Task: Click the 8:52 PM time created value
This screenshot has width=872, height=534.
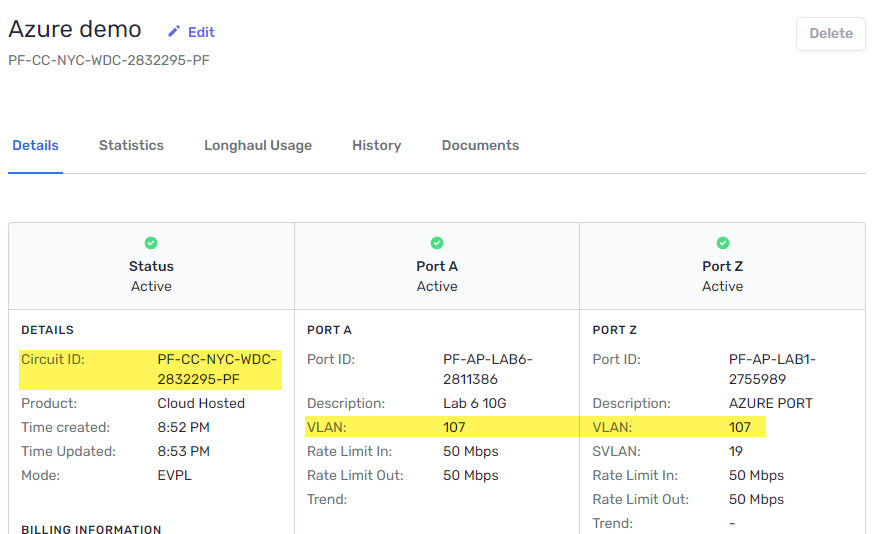Action: [x=184, y=427]
